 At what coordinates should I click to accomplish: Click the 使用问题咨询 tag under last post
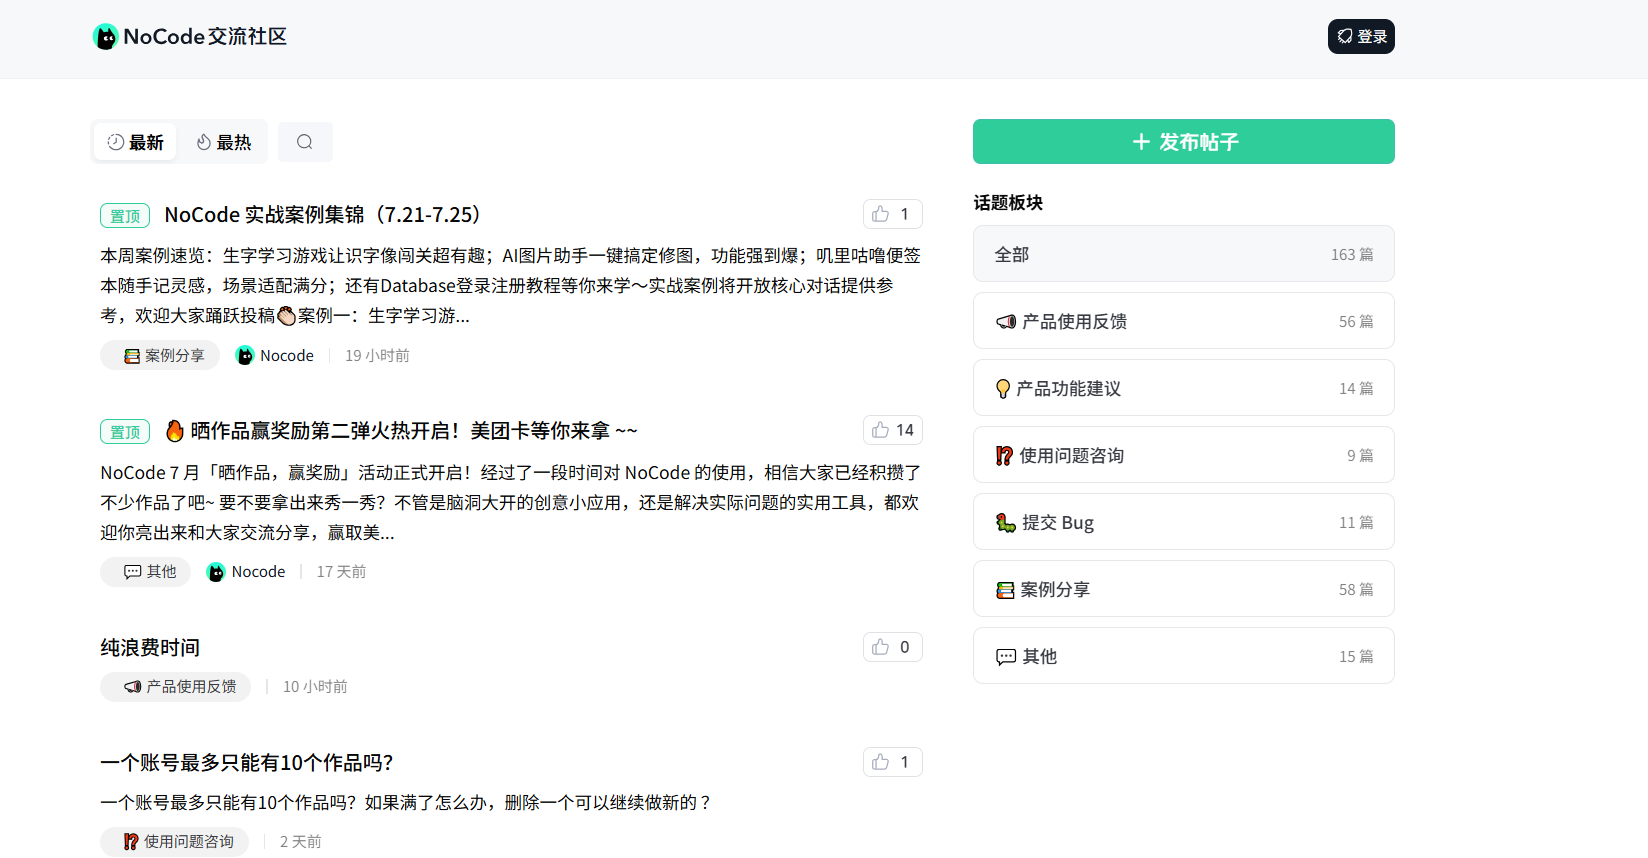click(174, 842)
